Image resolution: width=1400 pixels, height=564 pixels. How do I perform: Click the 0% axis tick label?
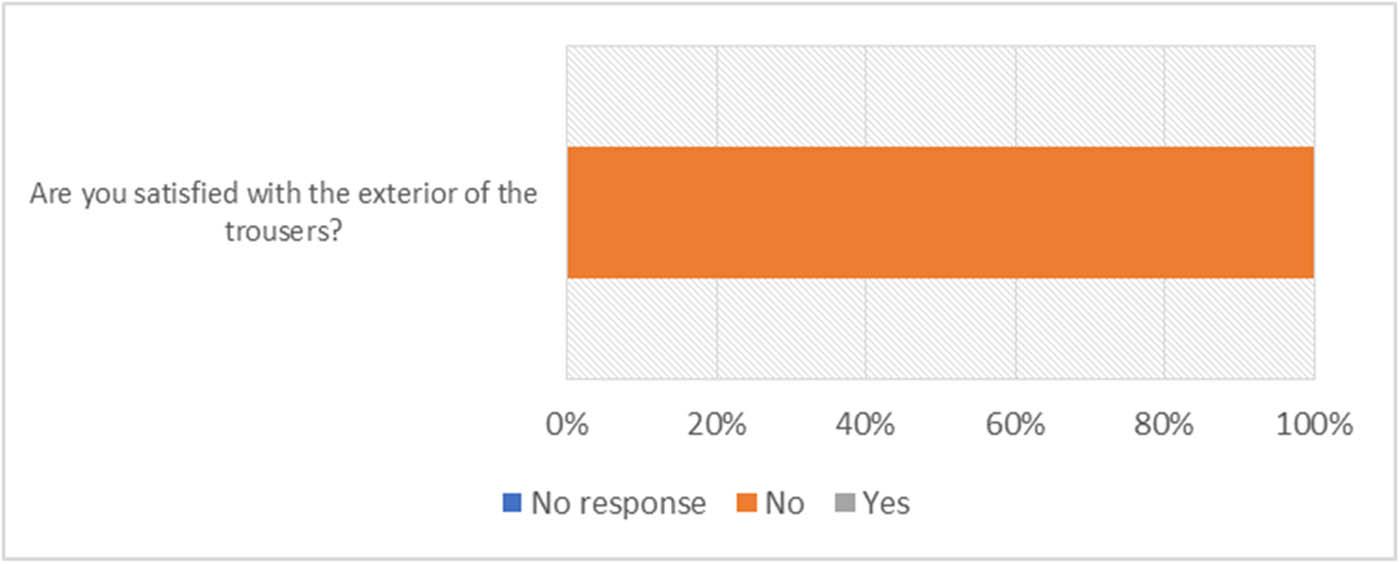coord(567,423)
